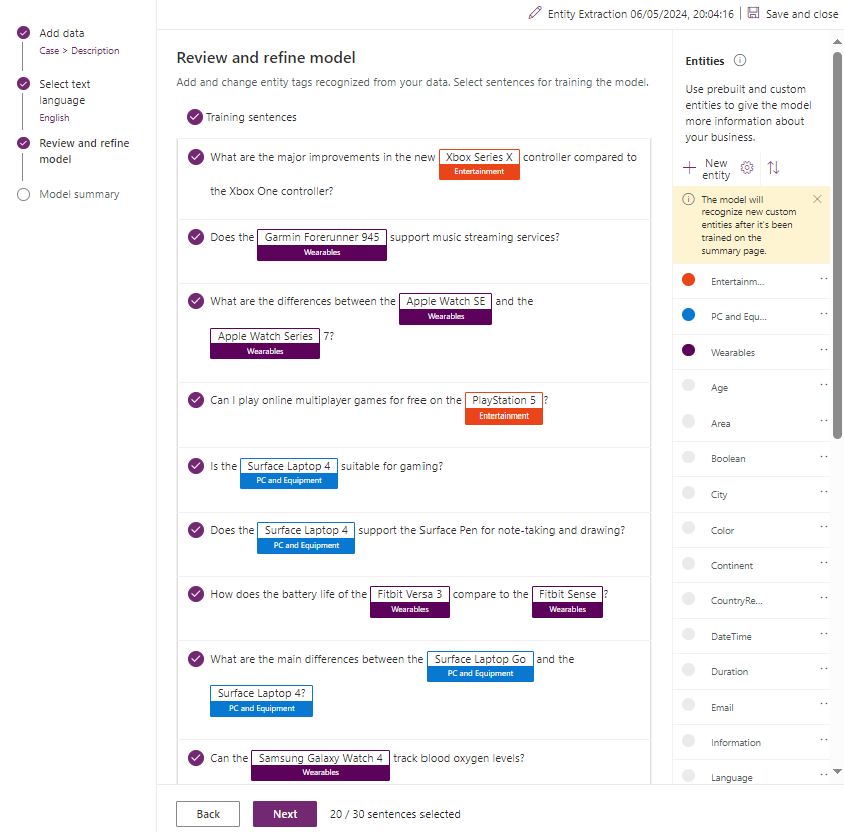Screen dimensions: 844x832
Task: Open the Review and refine model step
Action: click(x=84, y=151)
